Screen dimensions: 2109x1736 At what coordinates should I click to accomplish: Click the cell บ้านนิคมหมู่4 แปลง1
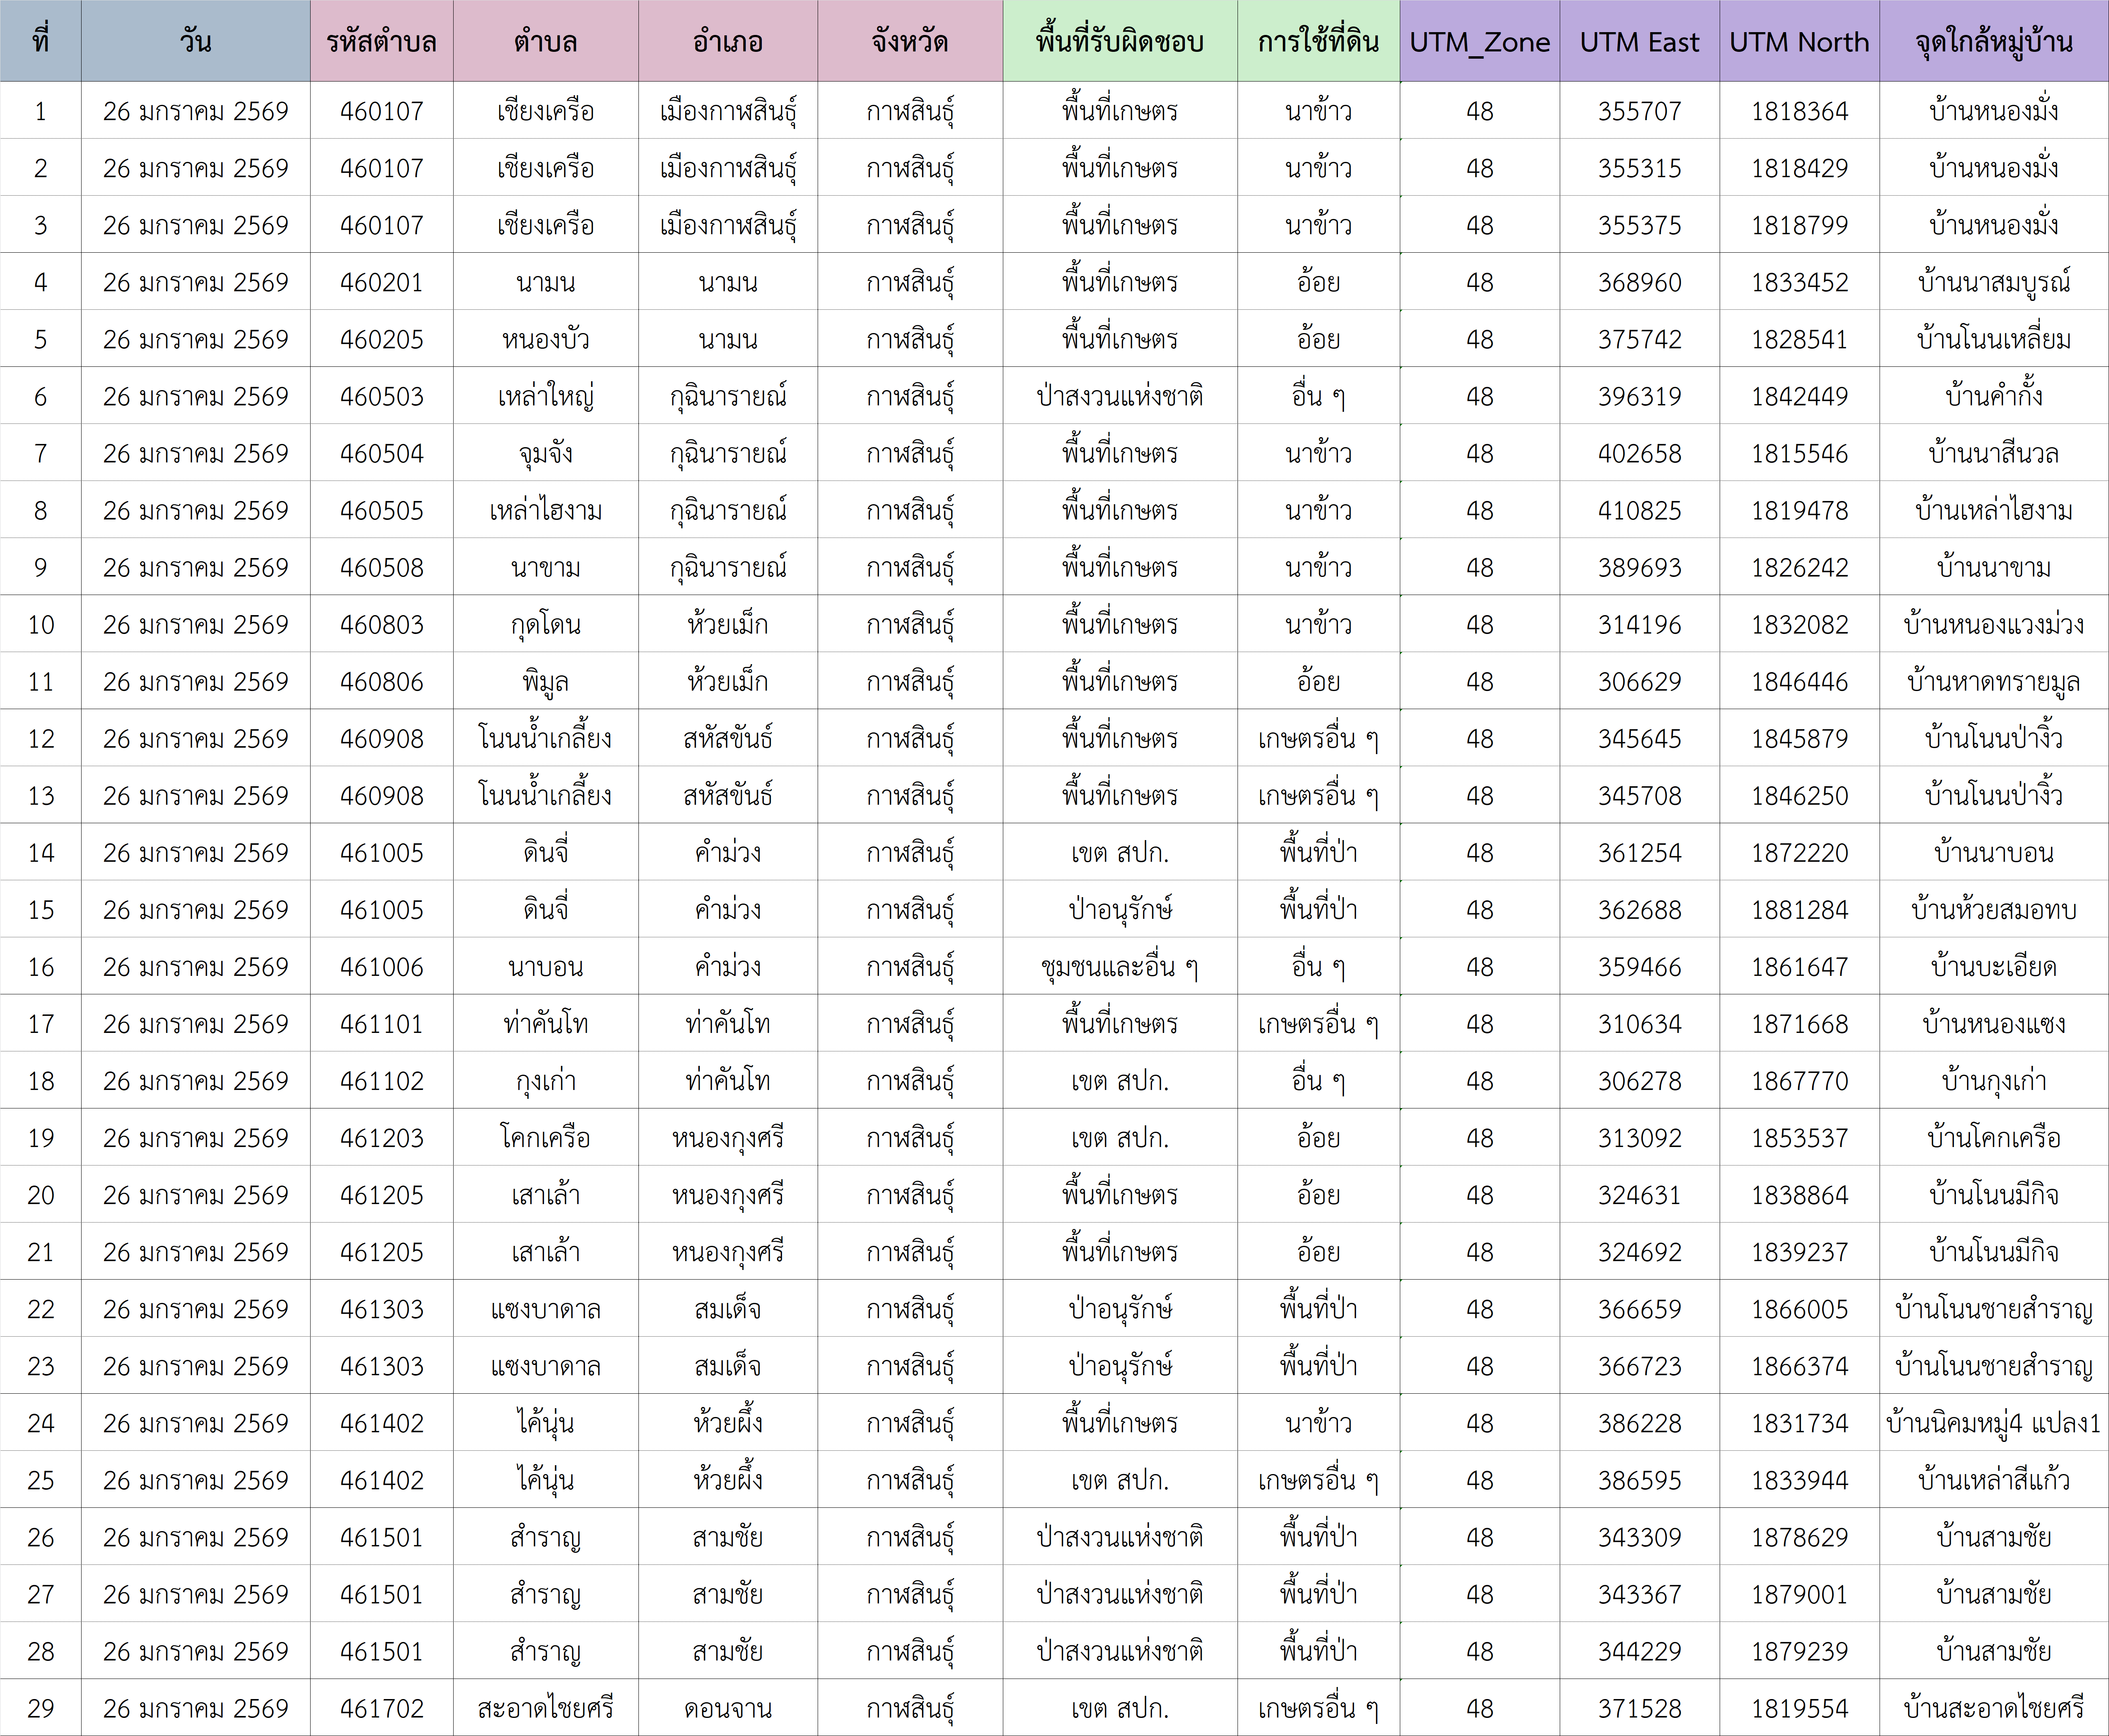pos(1993,1422)
